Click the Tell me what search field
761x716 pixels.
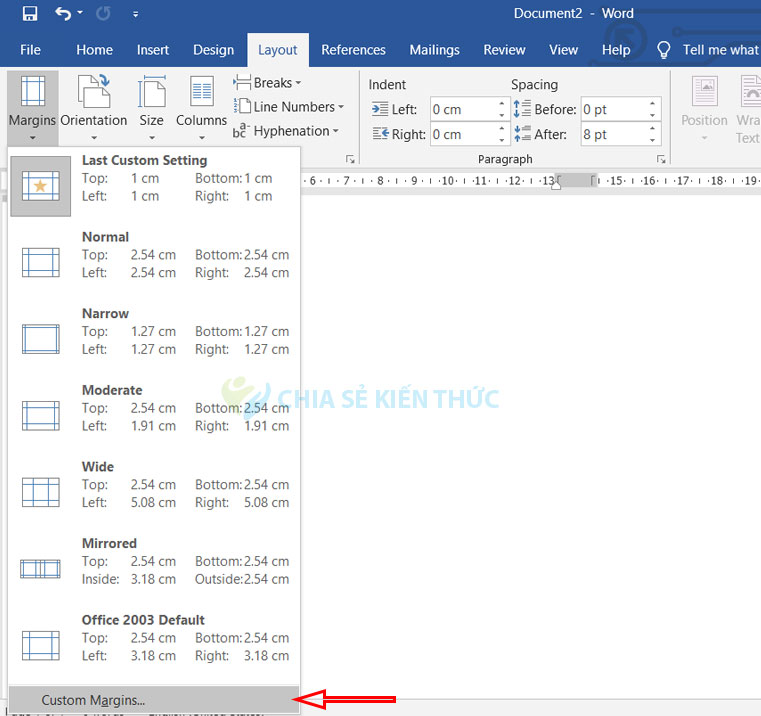720,50
